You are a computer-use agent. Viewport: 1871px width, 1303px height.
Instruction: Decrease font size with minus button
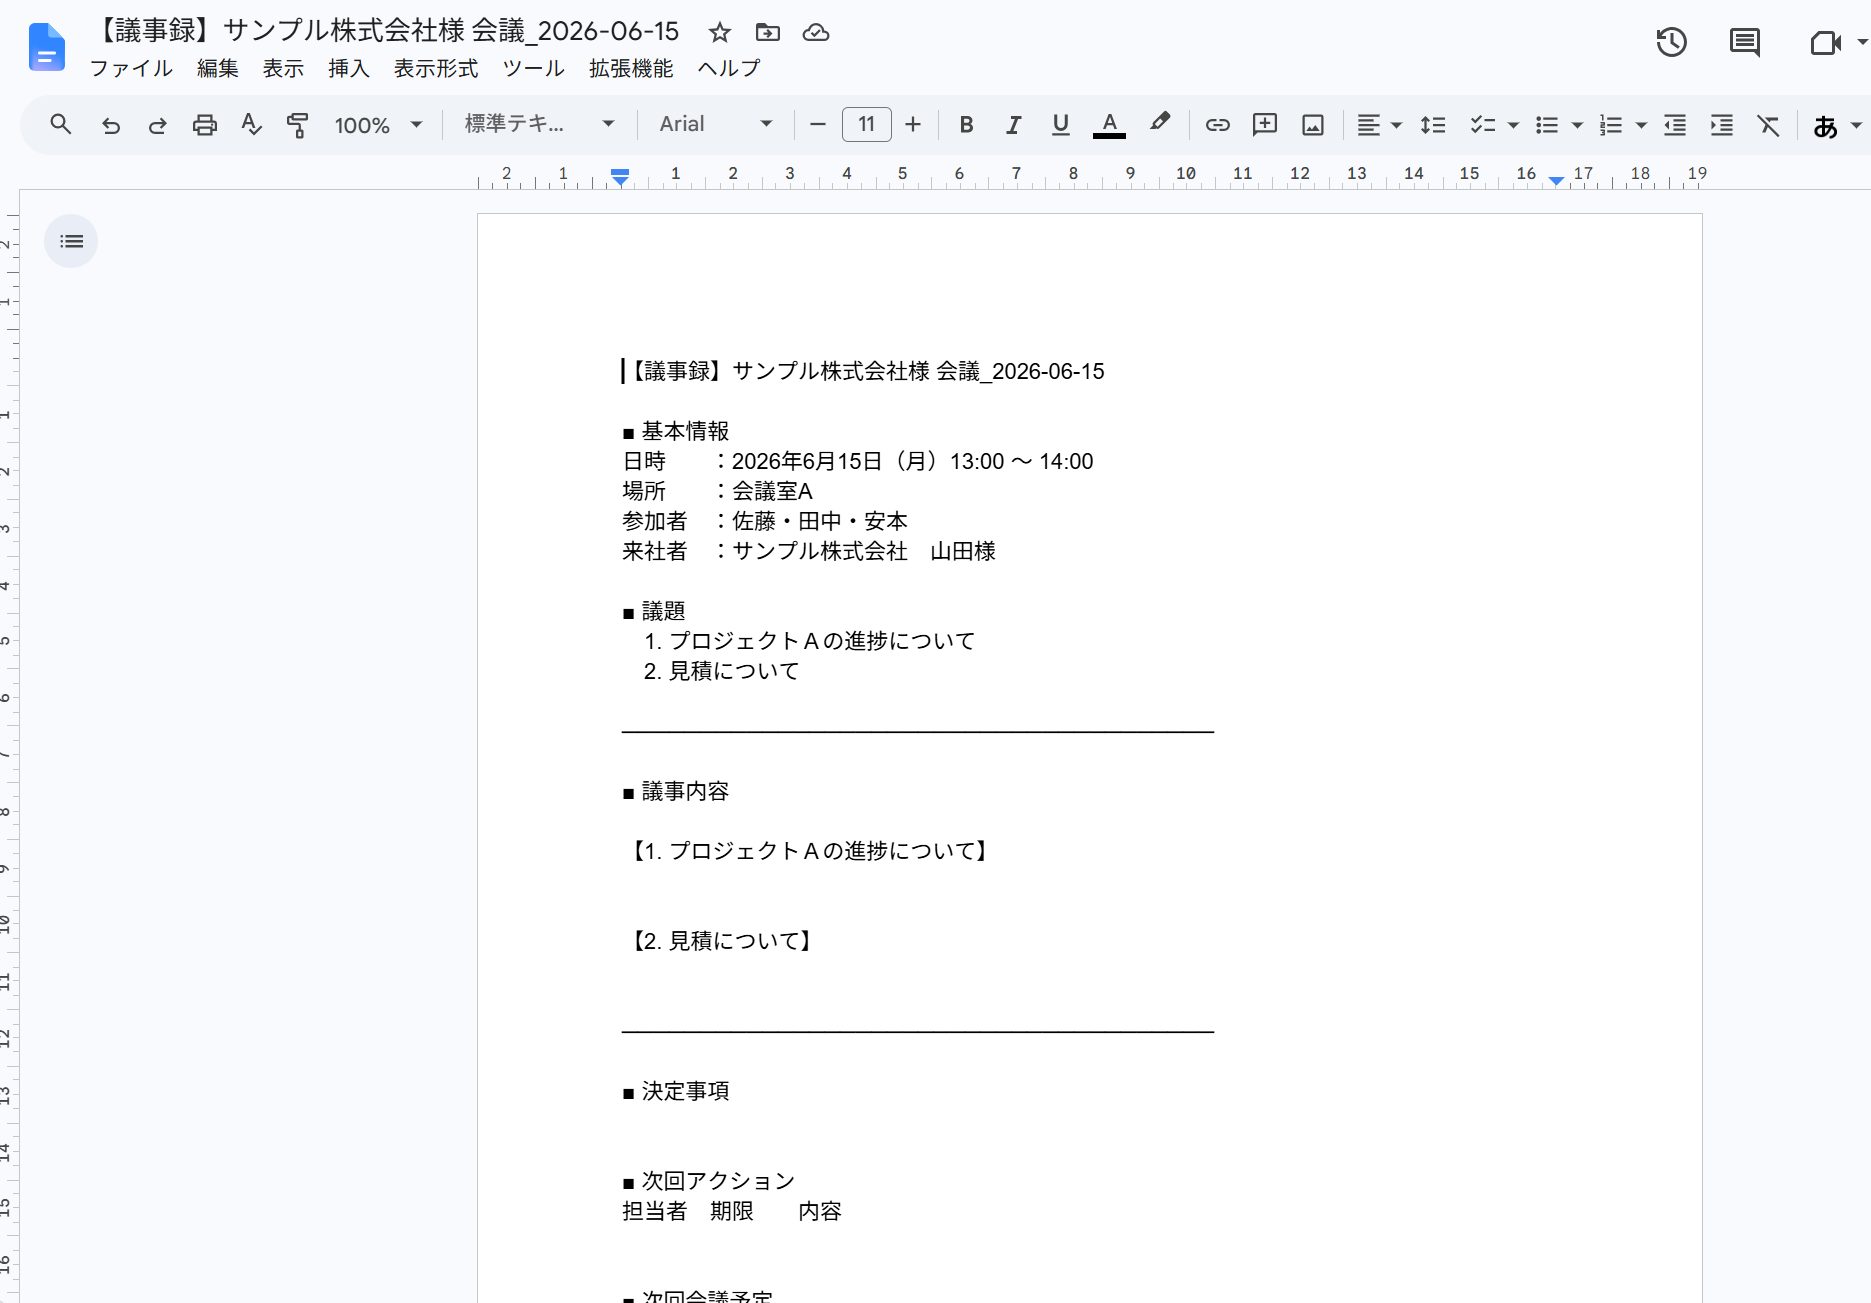click(817, 125)
